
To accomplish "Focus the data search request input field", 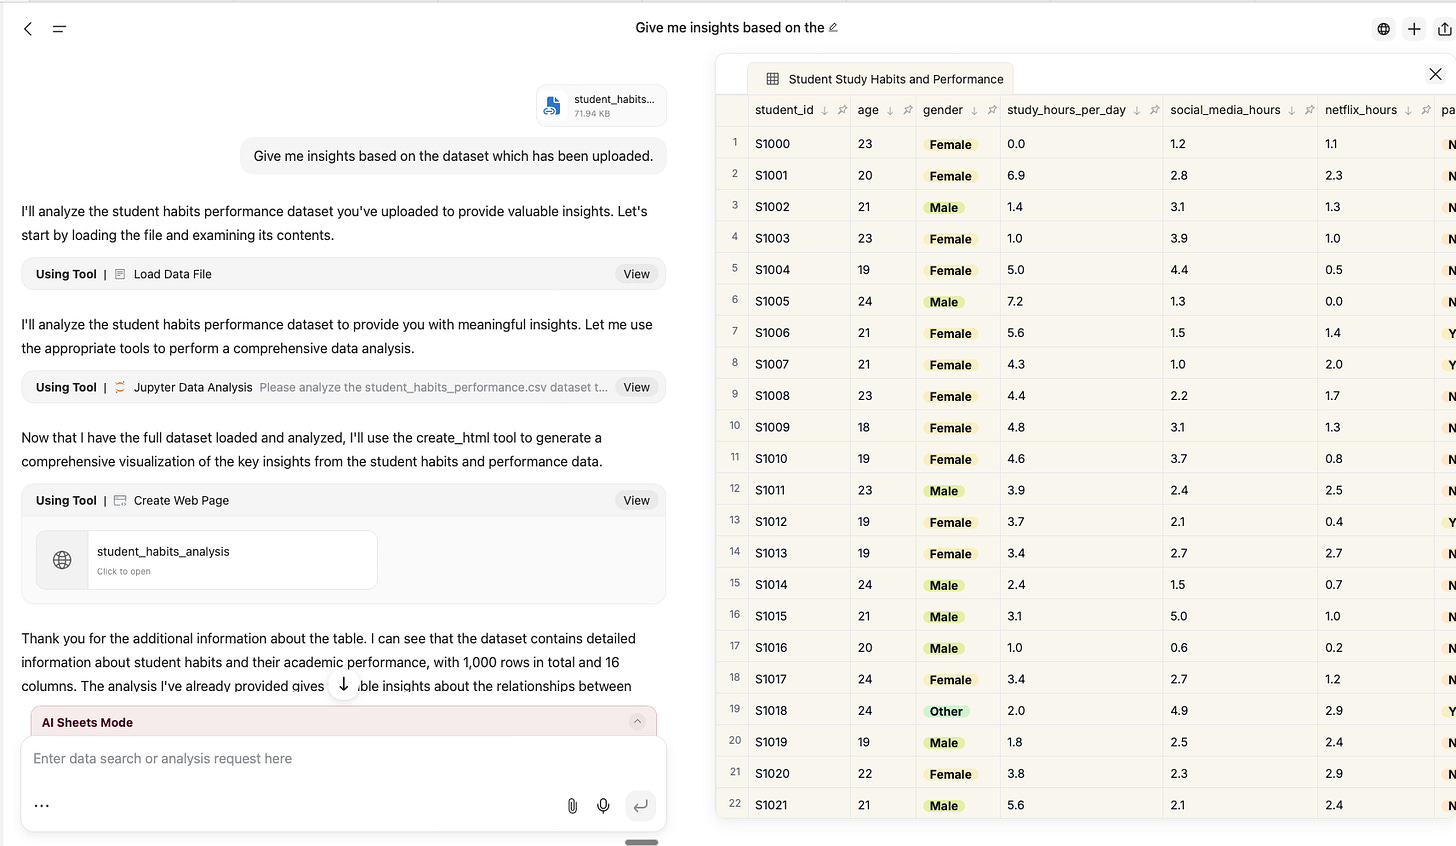I will (x=343, y=759).
